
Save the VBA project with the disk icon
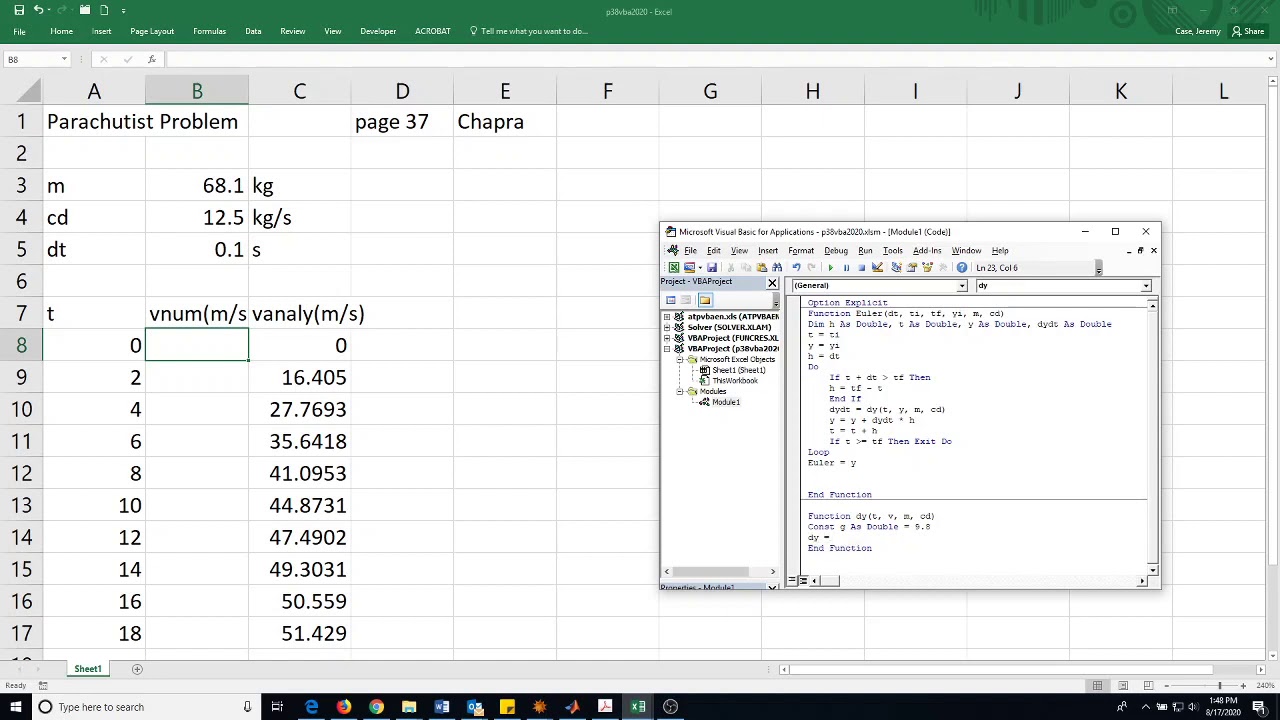712,268
